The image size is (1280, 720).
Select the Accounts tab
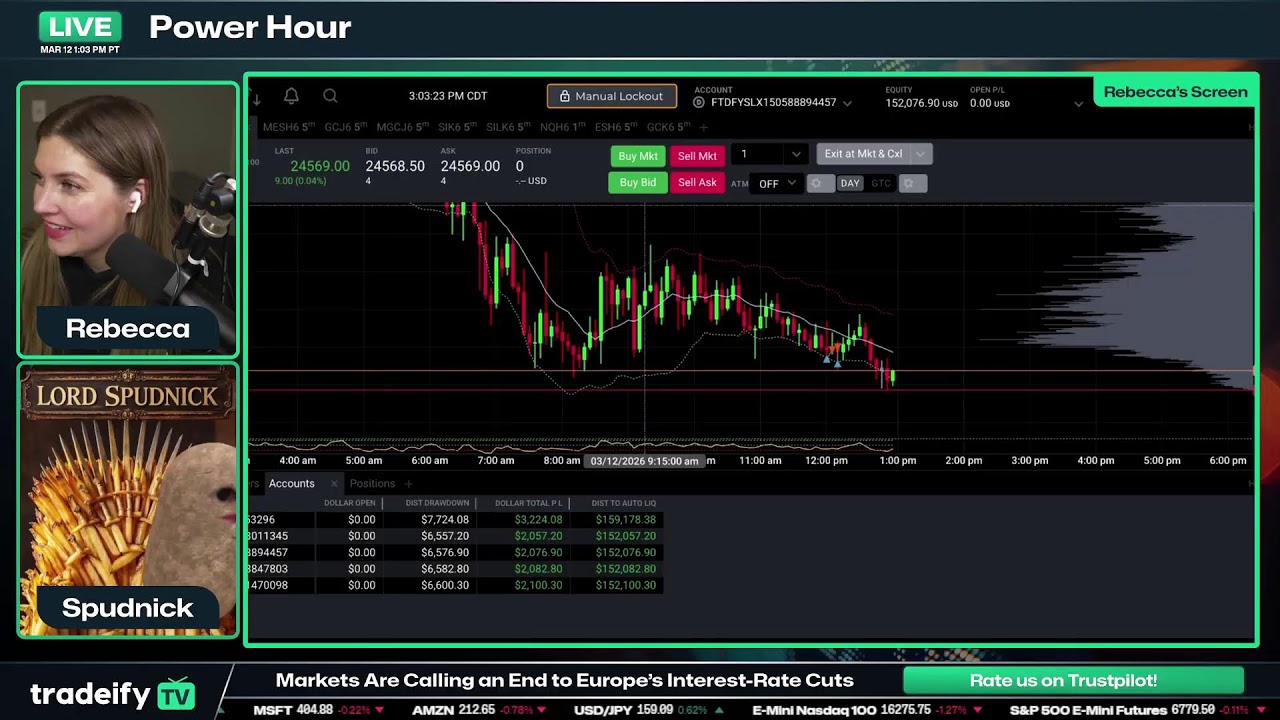[x=291, y=484]
